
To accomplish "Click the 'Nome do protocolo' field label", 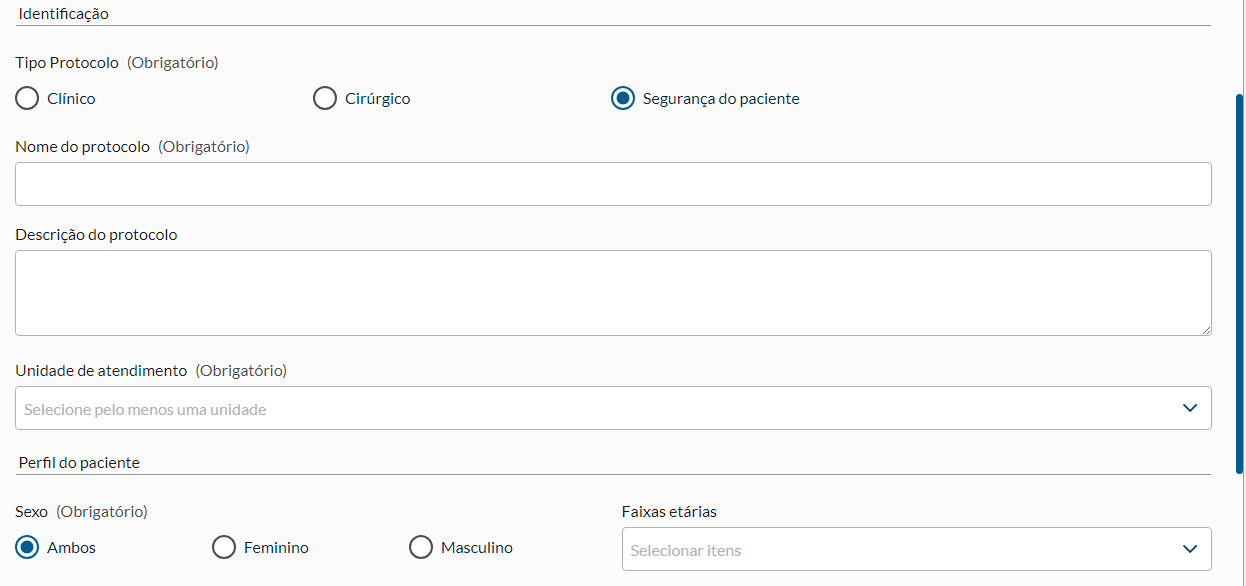I will [83, 147].
